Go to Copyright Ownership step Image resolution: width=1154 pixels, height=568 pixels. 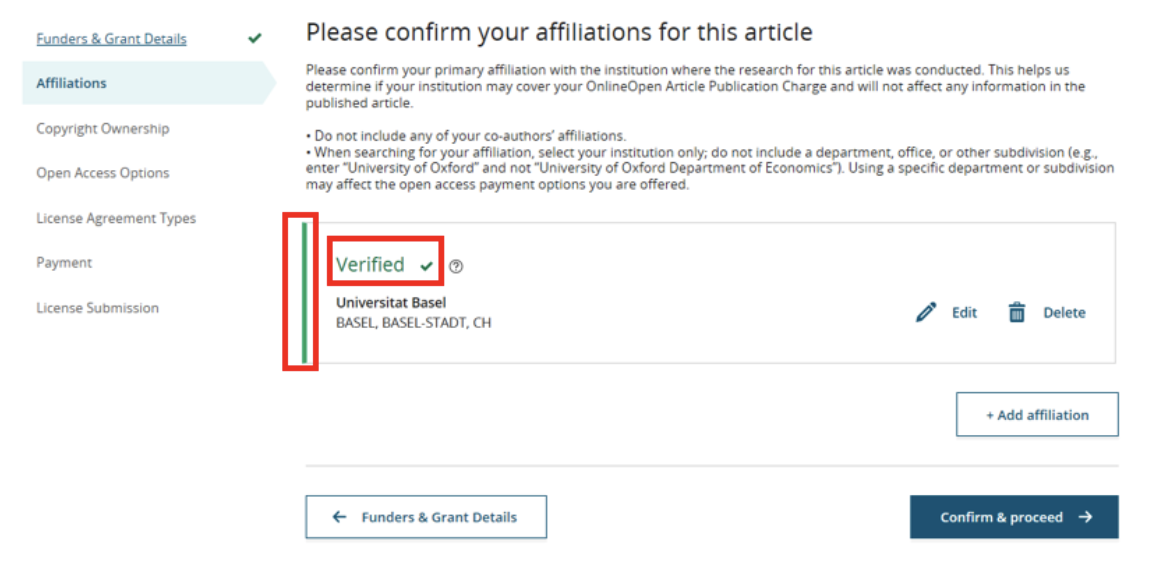point(102,128)
